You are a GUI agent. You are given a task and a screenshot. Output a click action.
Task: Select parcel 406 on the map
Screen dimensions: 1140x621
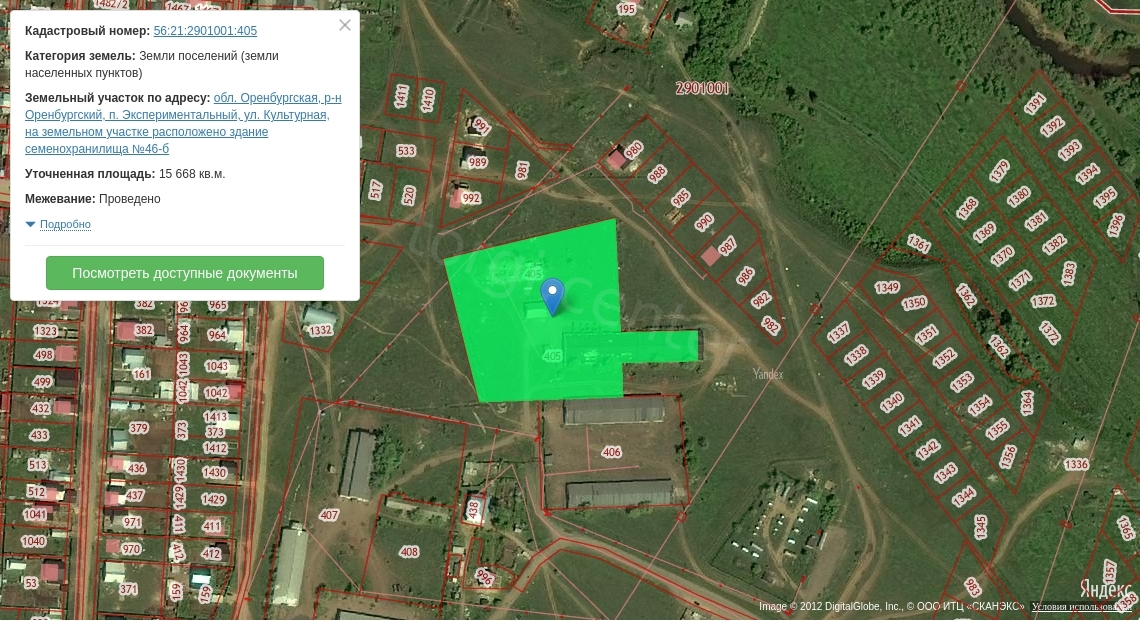click(611, 452)
